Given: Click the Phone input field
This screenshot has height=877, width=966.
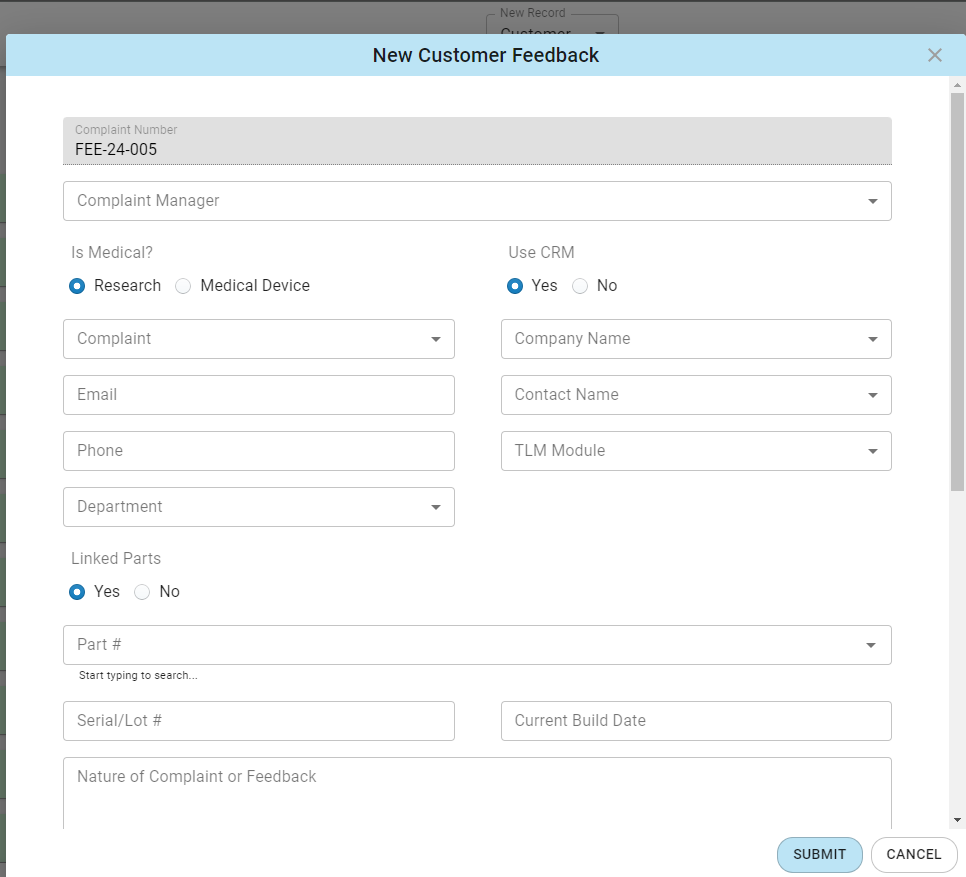Looking at the screenshot, I should click(x=258, y=451).
